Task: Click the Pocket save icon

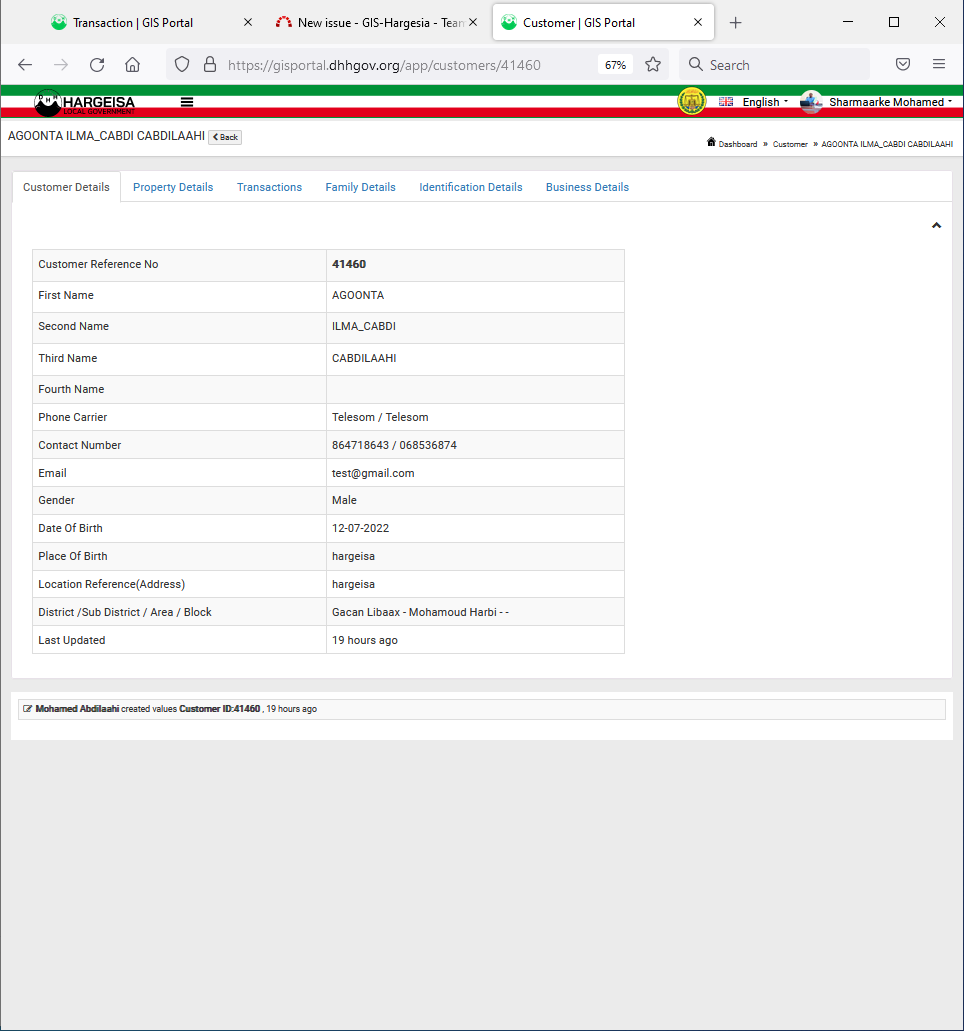Action: point(903,64)
